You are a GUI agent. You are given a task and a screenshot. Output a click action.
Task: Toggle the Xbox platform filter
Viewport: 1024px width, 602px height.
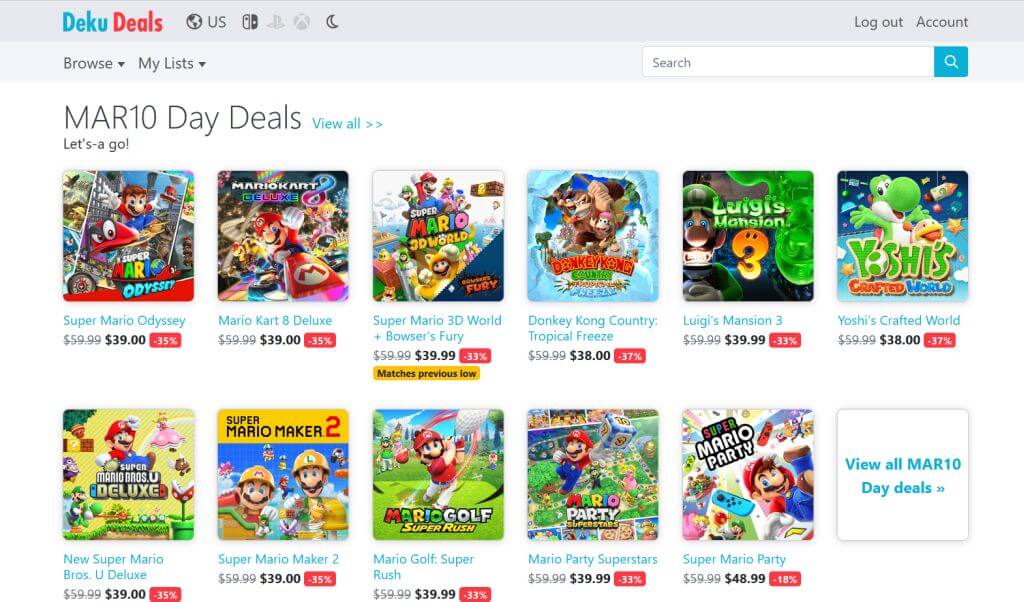click(x=301, y=21)
